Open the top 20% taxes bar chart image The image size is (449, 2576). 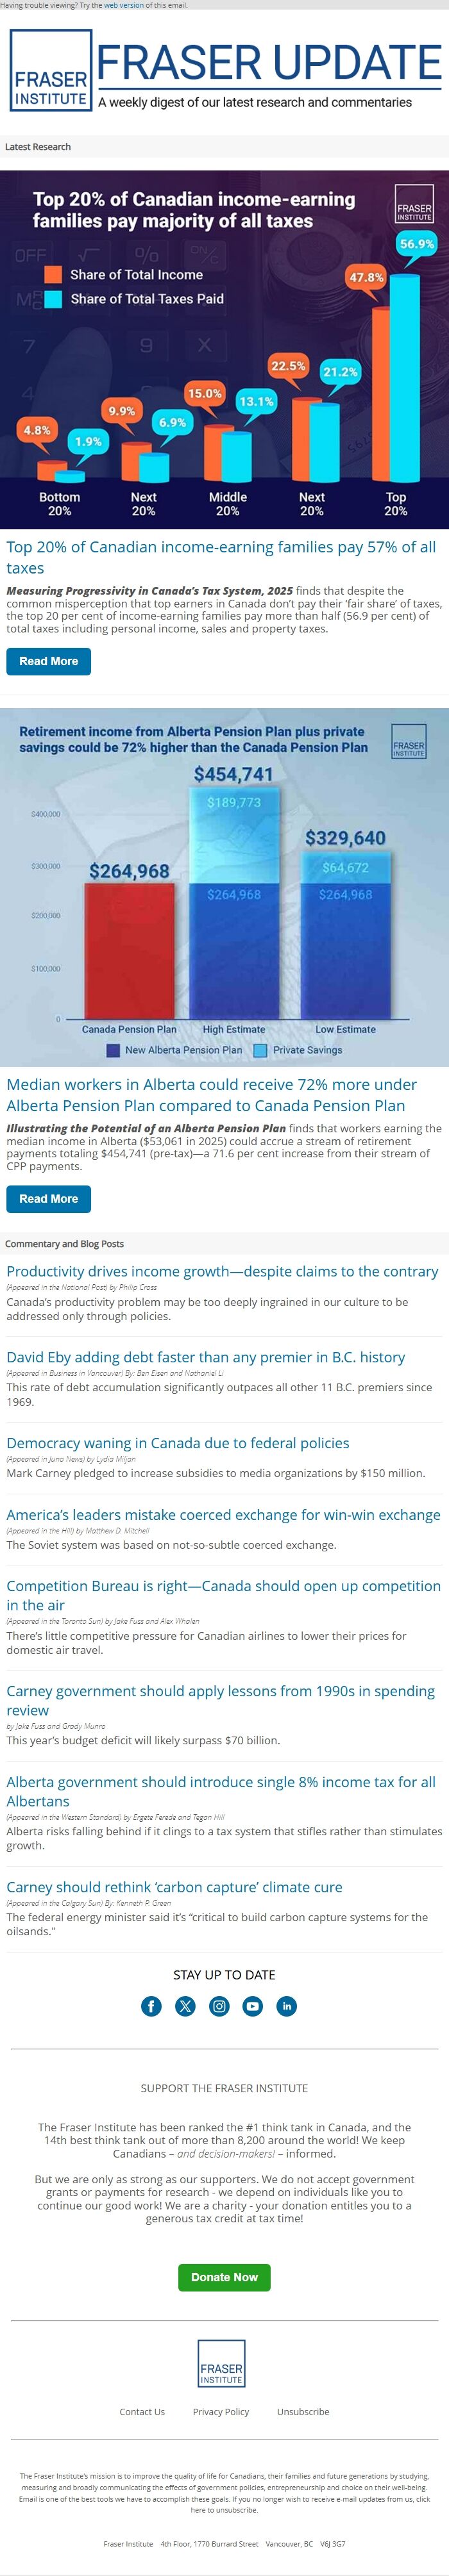(224, 349)
